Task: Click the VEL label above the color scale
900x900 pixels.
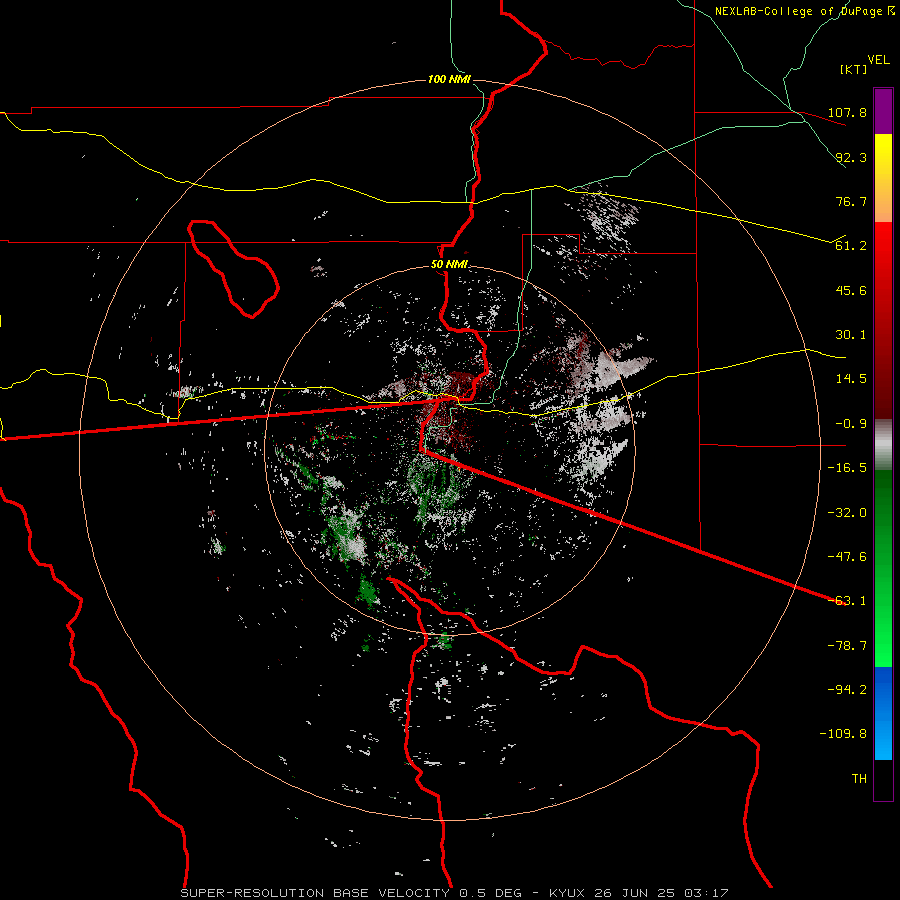Action: (x=879, y=60)
